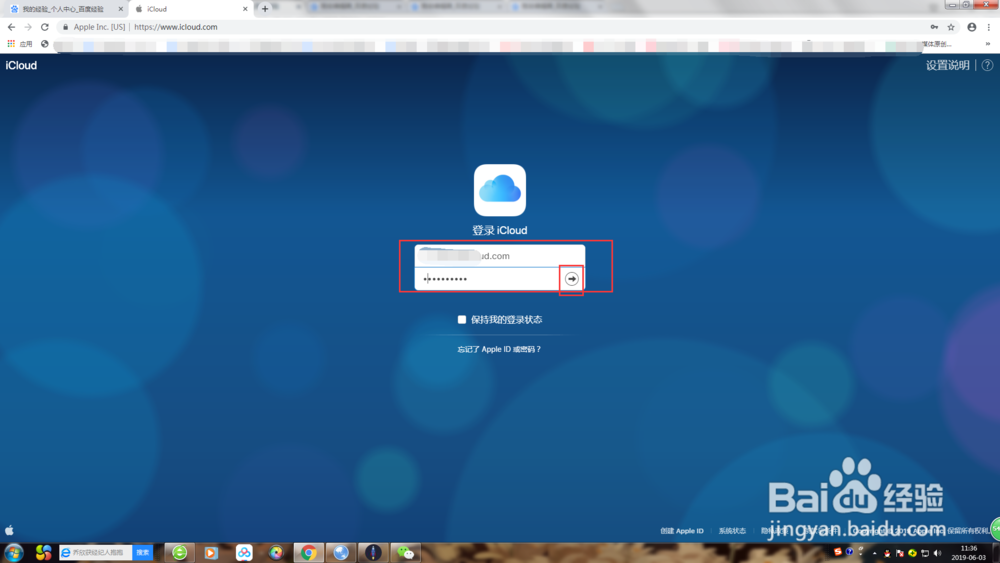The width and height of the screenshot is (1000, 563).
Task: Click 忘记了 Apple ID 或密码 link
Action: (x=499, y=349)
